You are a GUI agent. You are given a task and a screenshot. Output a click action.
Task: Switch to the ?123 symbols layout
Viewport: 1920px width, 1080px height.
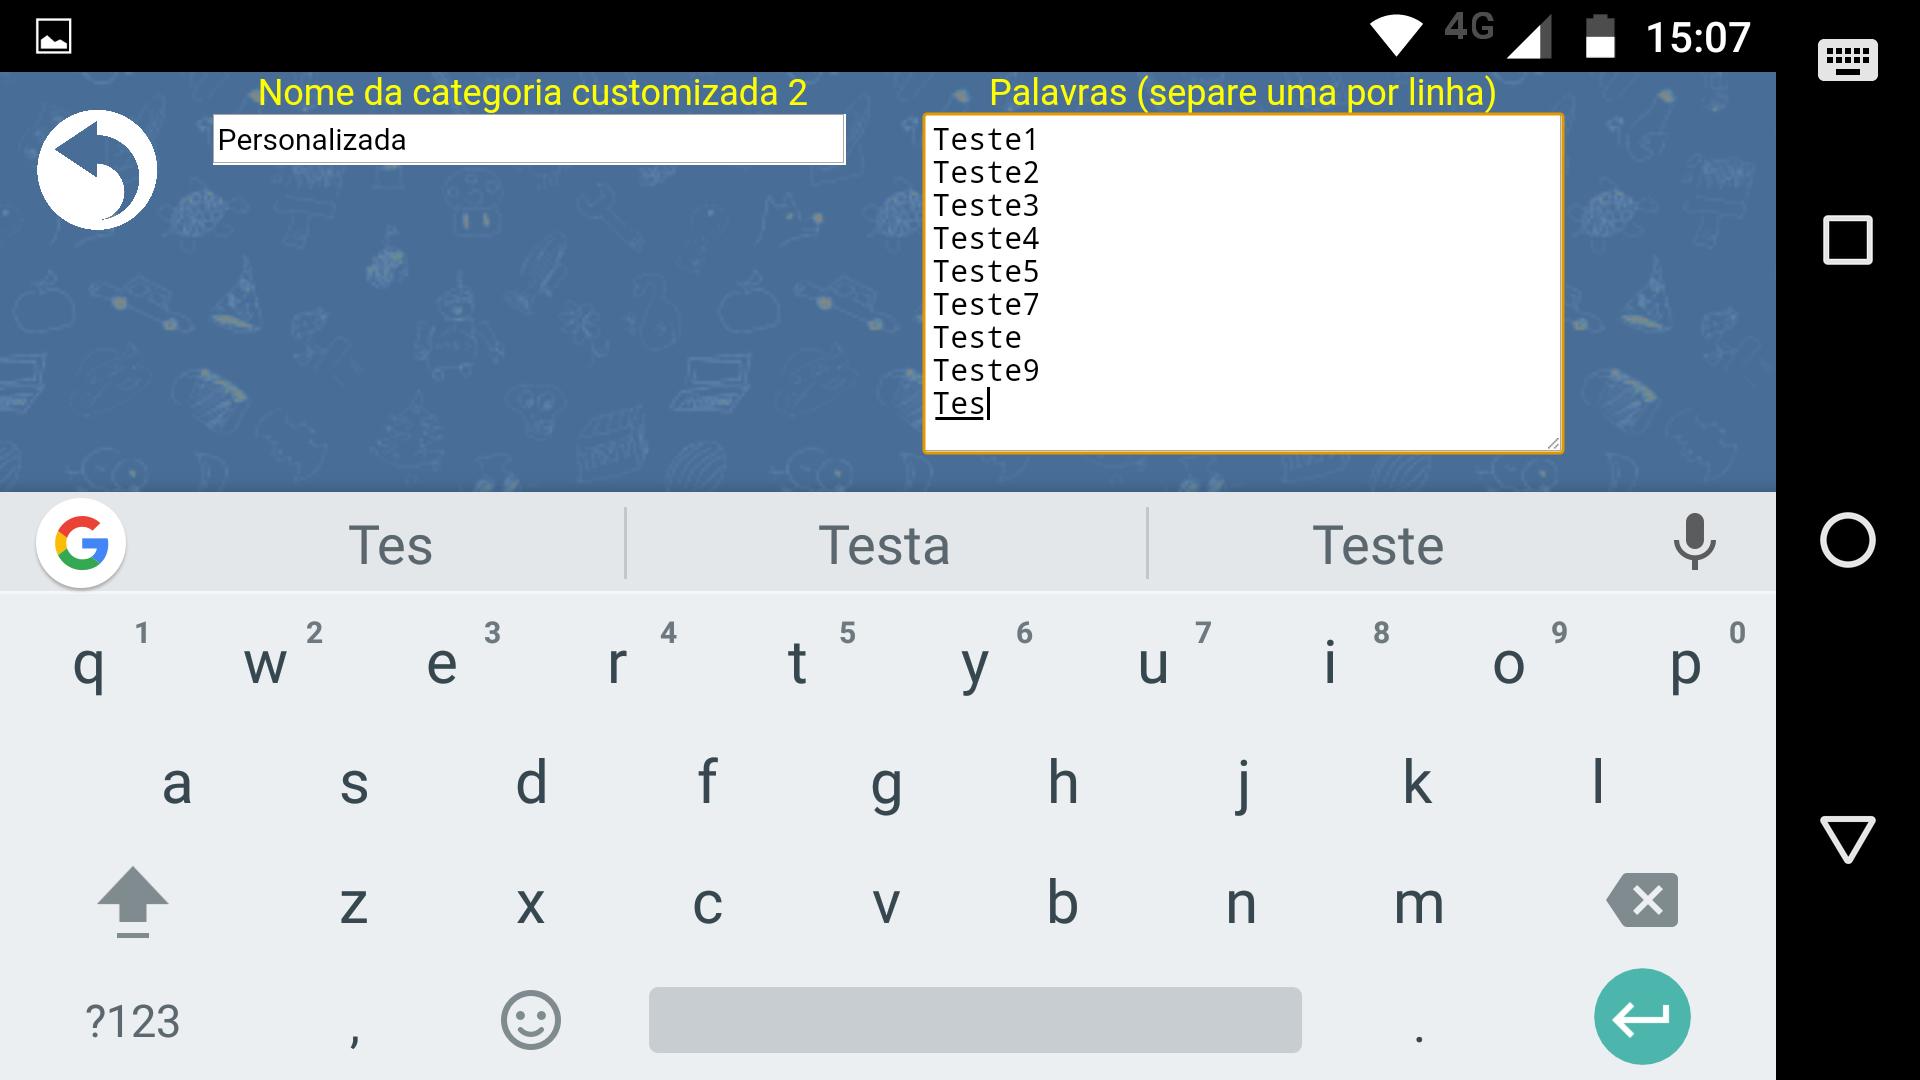point(131,1019)
